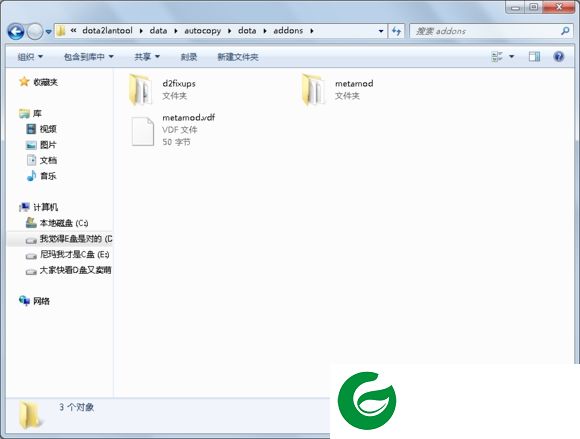Click the 库 library icon
The width and height of the screenshot is (580, 439).
point(24,114)
